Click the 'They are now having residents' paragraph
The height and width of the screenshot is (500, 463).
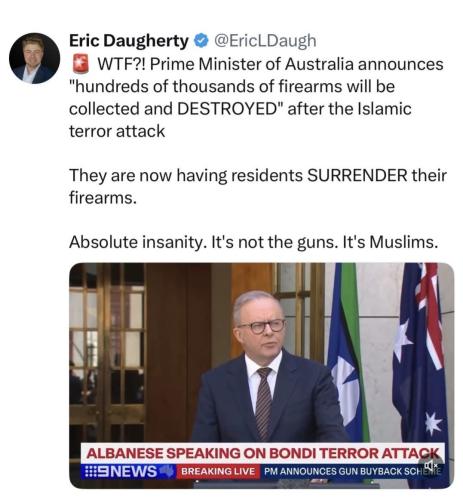tap(258, 186)
